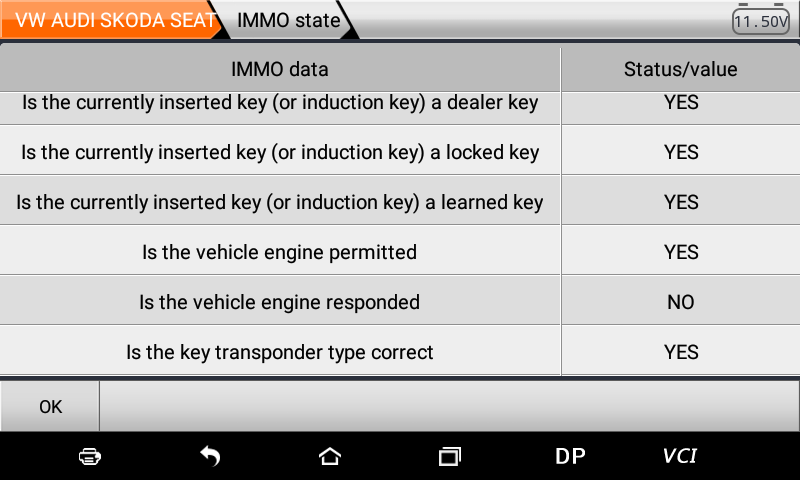Tap the VCI connection icon
Viewport: 800px width, 480px height.
[x=680, y=456]
